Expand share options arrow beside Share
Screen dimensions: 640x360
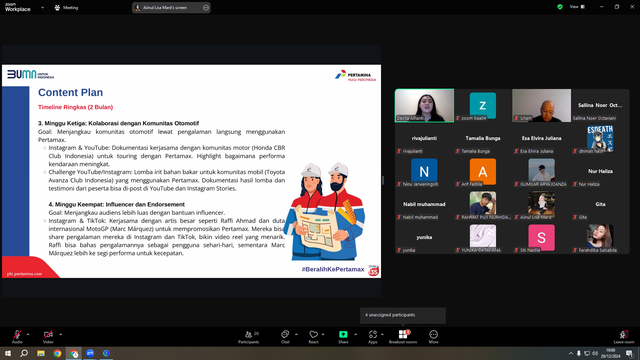[355, 334]
